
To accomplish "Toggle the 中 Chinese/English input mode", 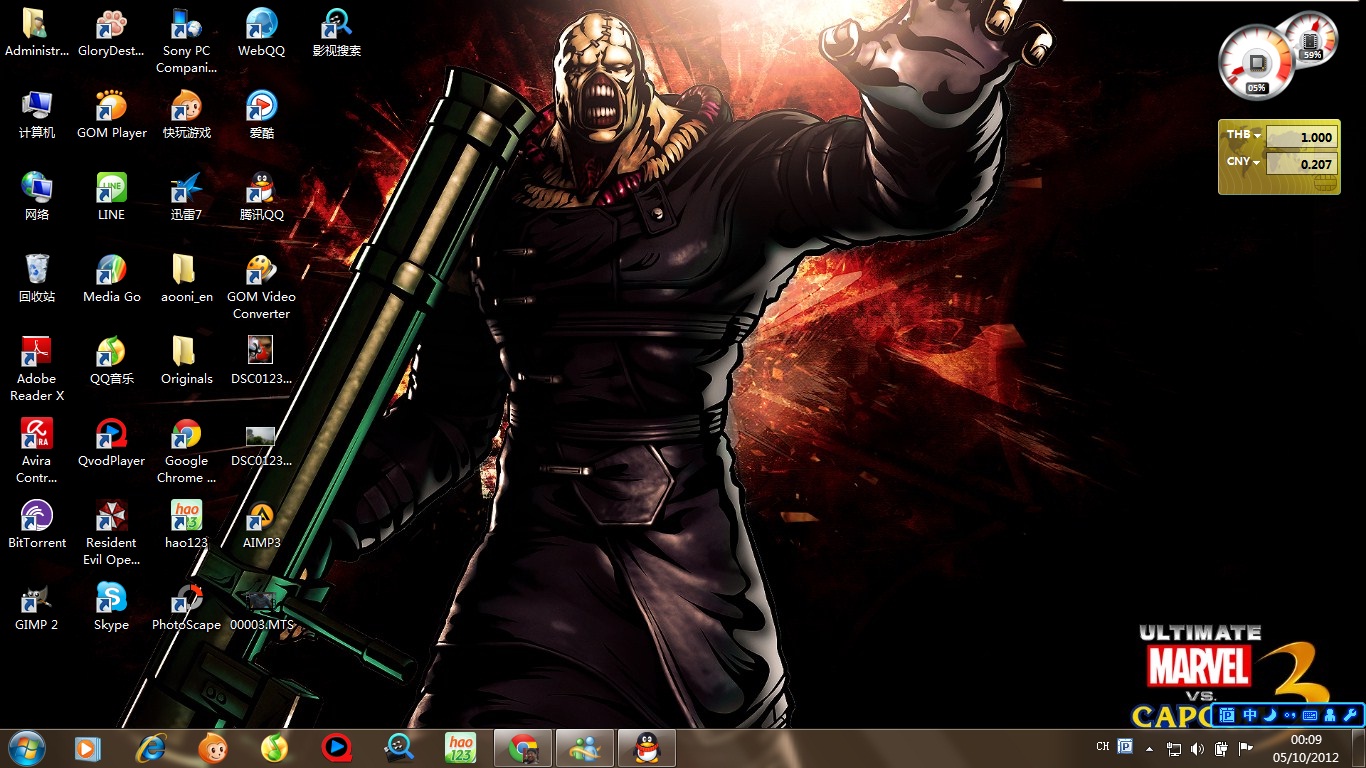I will [x=1250, y=715].
